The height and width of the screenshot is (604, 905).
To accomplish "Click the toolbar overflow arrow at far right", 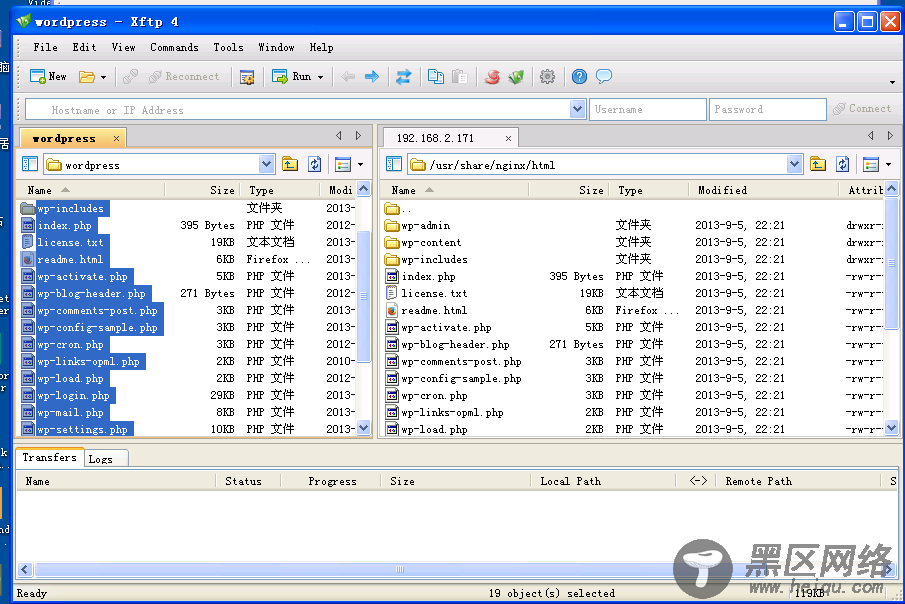I will click(892, 82).
